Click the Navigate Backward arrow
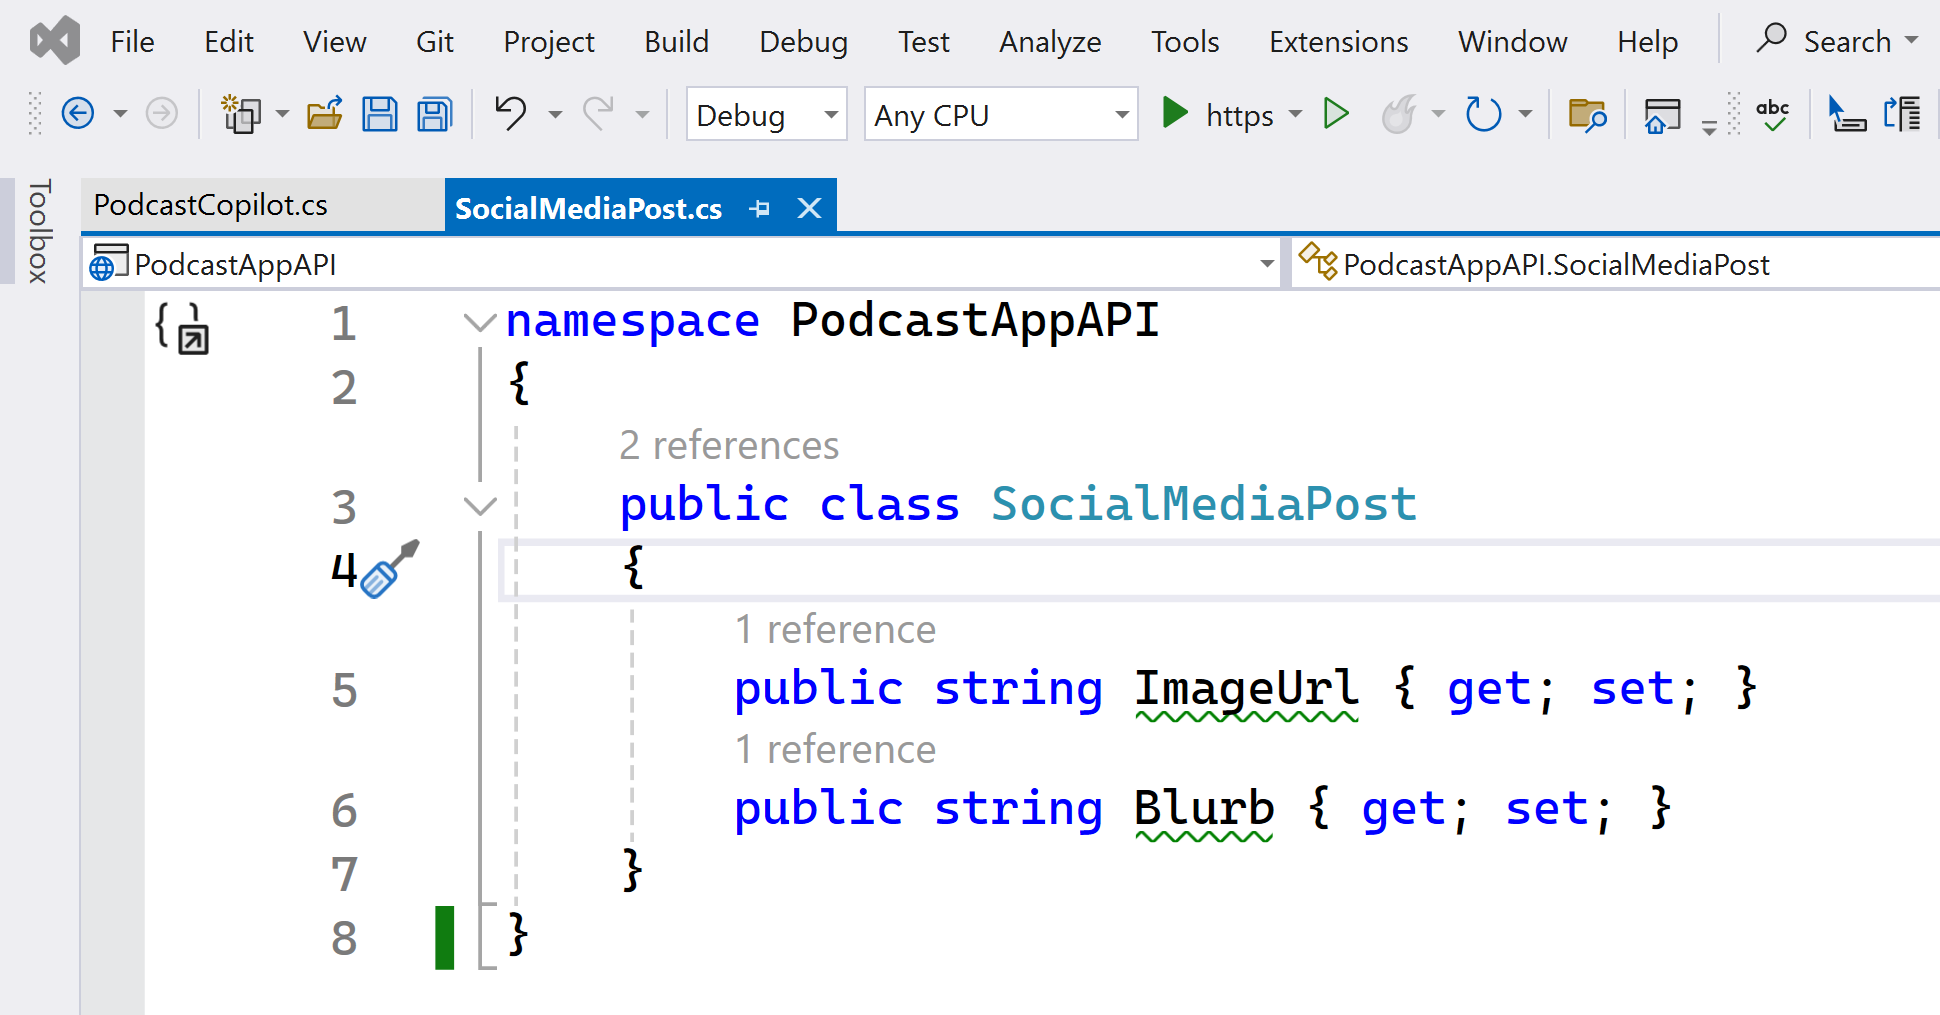 tap(77, 113)
